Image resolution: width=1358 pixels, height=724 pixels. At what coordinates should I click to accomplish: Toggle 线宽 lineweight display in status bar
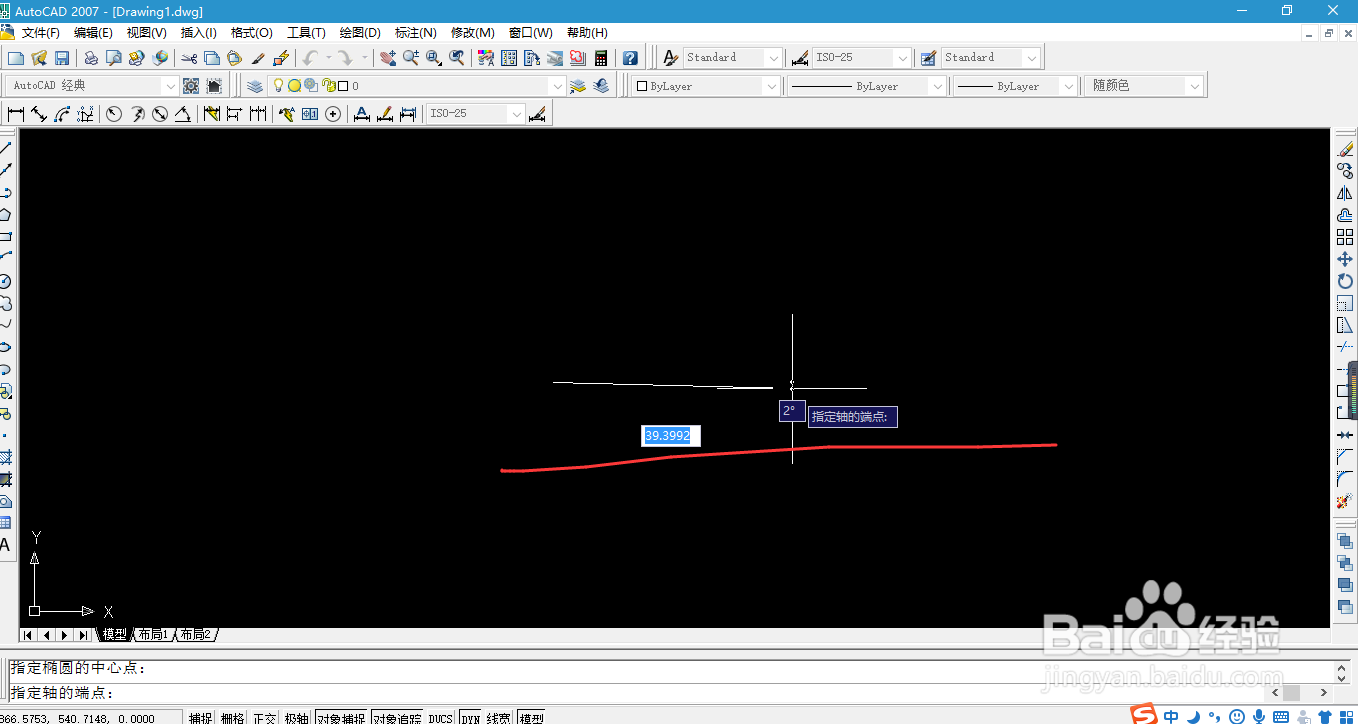coord(499,717)
